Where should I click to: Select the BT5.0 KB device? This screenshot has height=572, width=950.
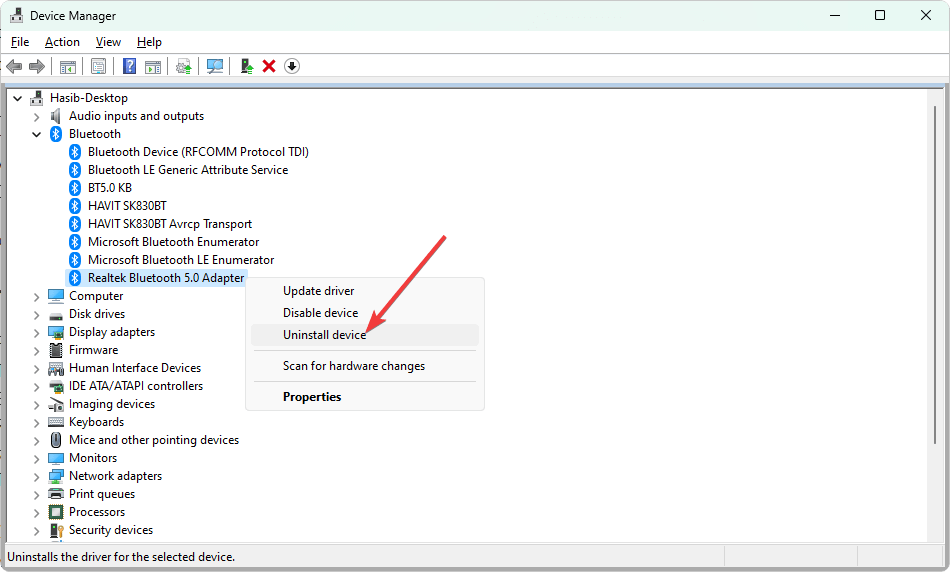click(110, 188)
